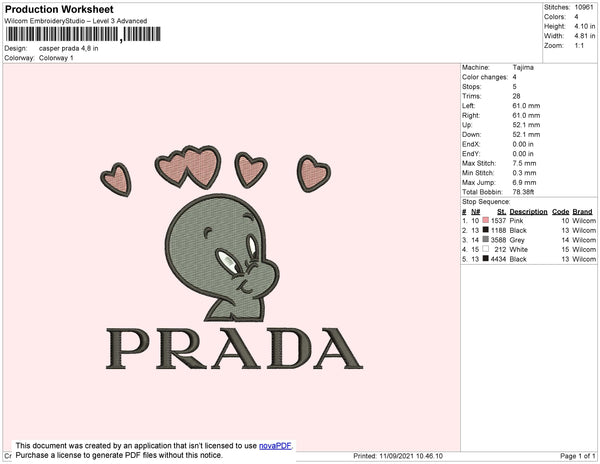Viewport: 600px width, 464px height.
Task: Click the 'Description' column header
Action: (528, 212)
